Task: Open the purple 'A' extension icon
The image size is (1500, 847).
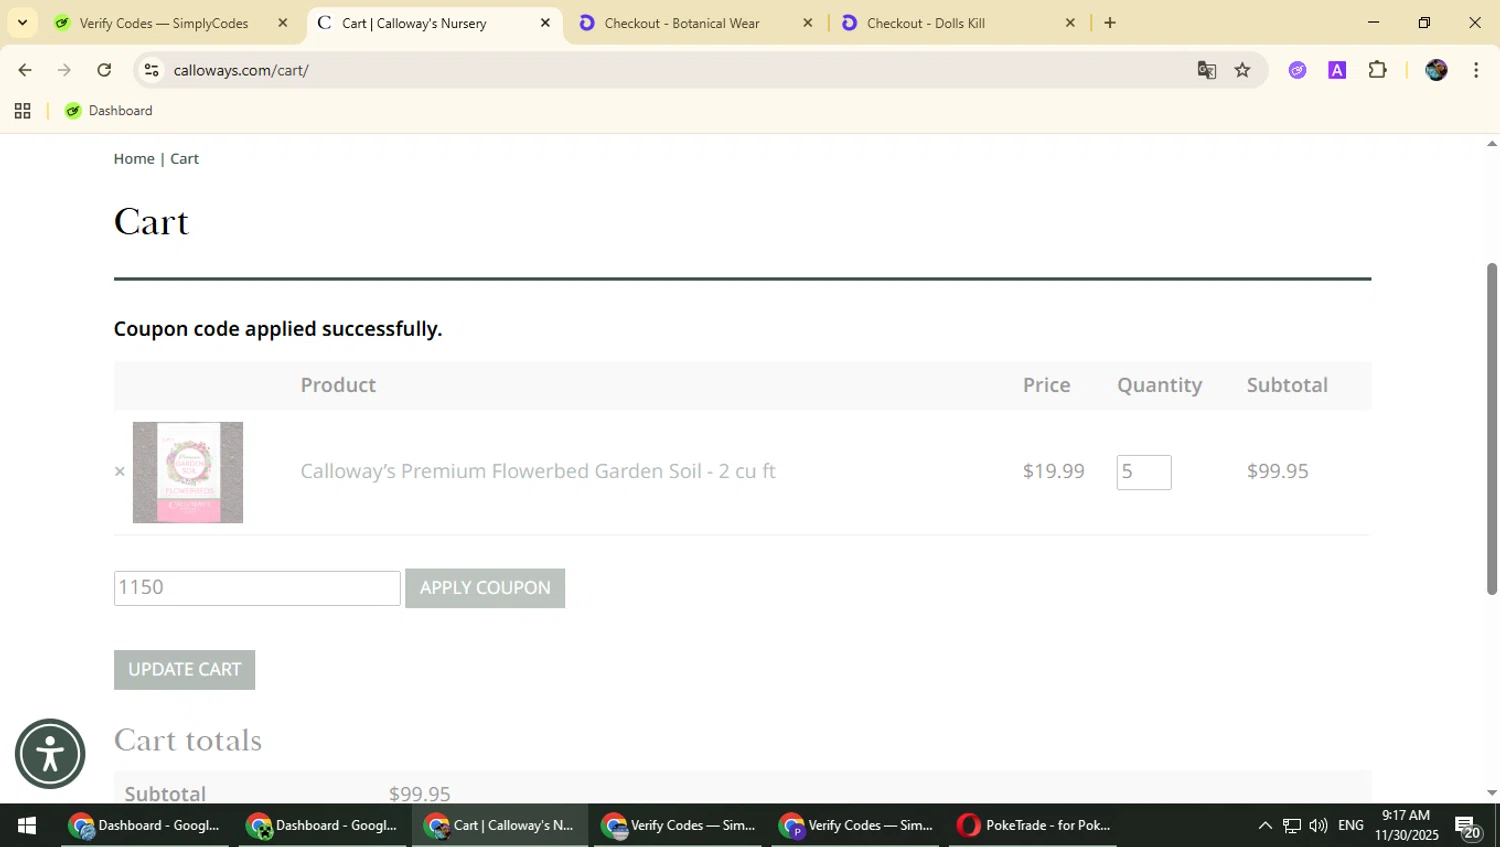Action: 1337,70
